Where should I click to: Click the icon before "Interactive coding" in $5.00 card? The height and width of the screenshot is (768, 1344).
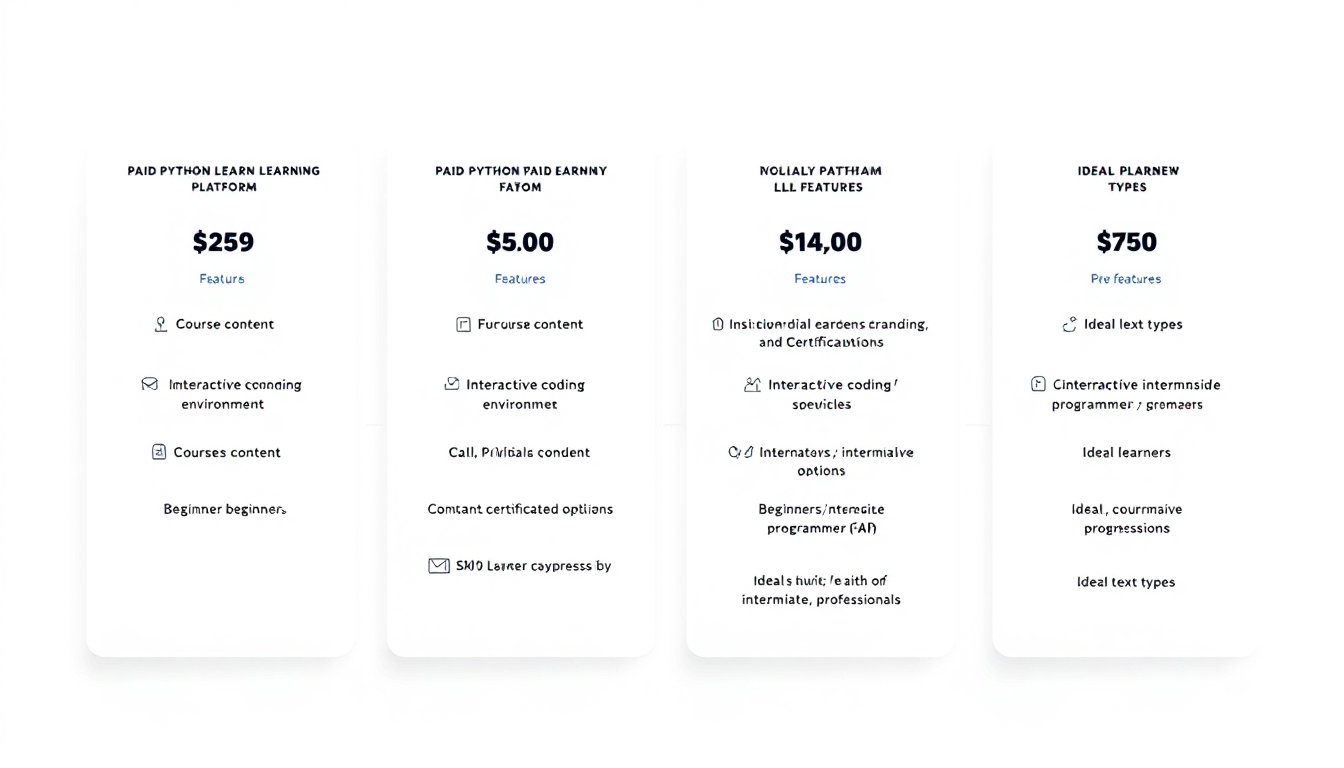pyautogui.click(x=452, y=384)
